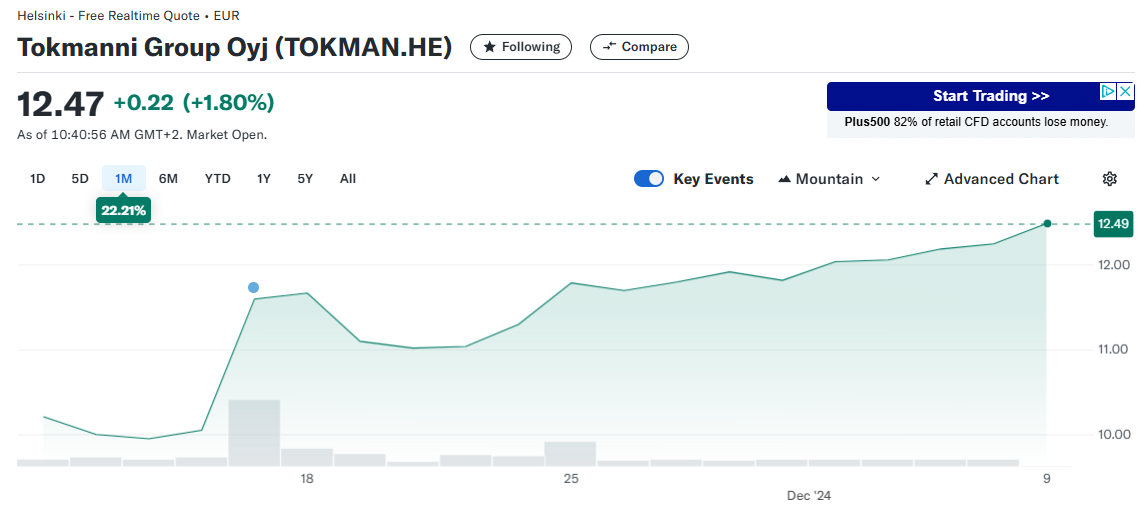
Task: Open the Advanced Chart view
Action: coord(991,179)
